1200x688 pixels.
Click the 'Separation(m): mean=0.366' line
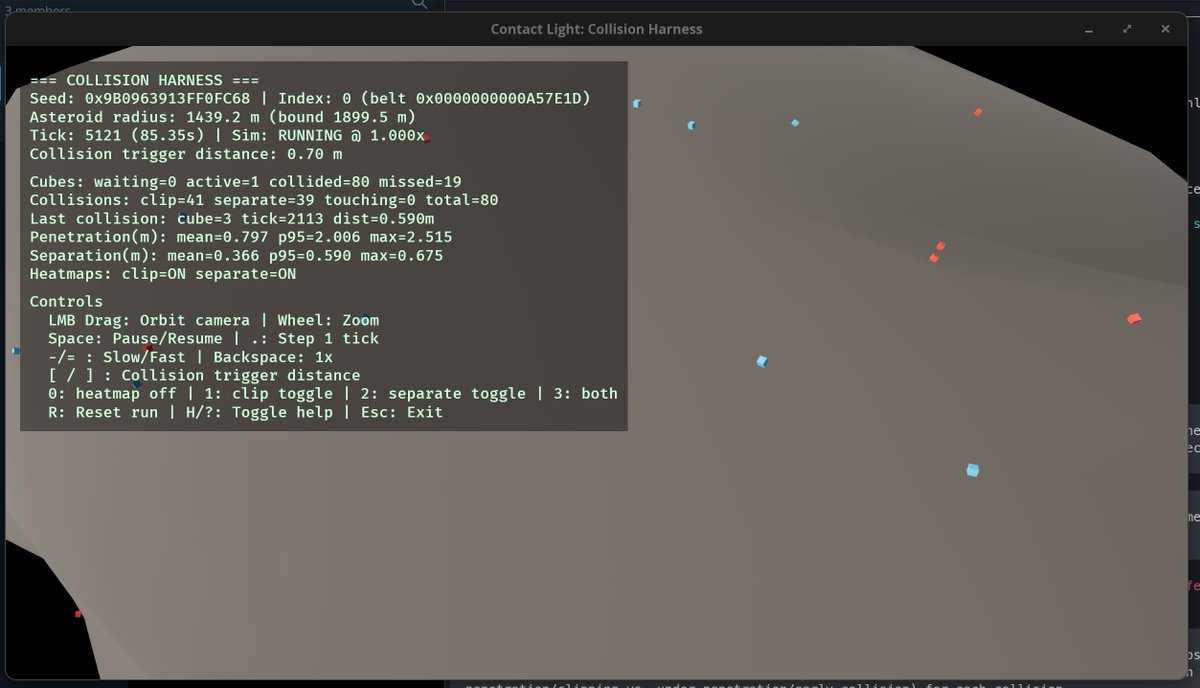click(237, 256)
